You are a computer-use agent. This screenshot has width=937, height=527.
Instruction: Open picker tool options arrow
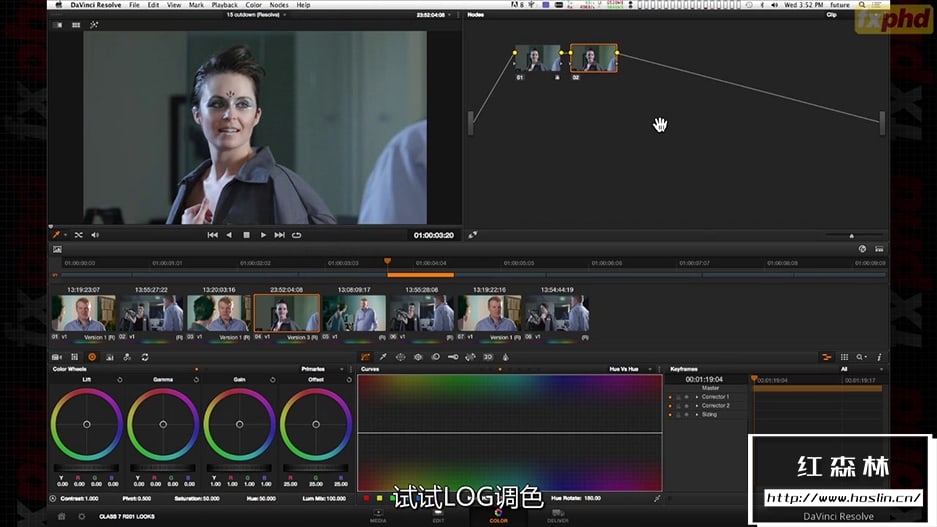pos(65,235)
